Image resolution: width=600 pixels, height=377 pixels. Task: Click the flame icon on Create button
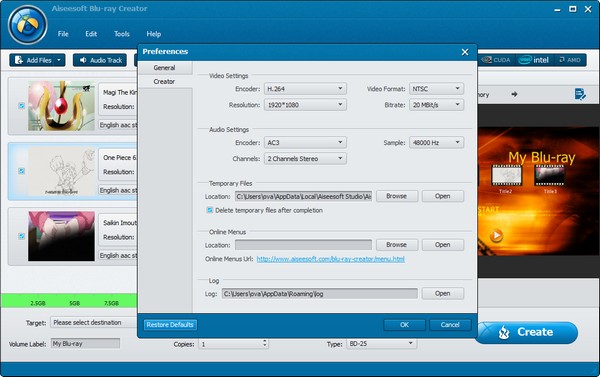pyautogui.click(x=504, y=332)
